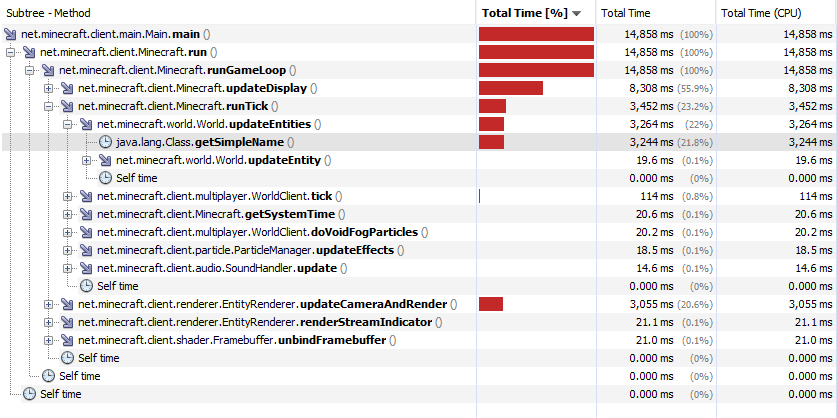The height and width of the screenshot is (418, 837).
Task: Click the method icon beside unbindFramebuffer
Action: [x=67, y=340]
